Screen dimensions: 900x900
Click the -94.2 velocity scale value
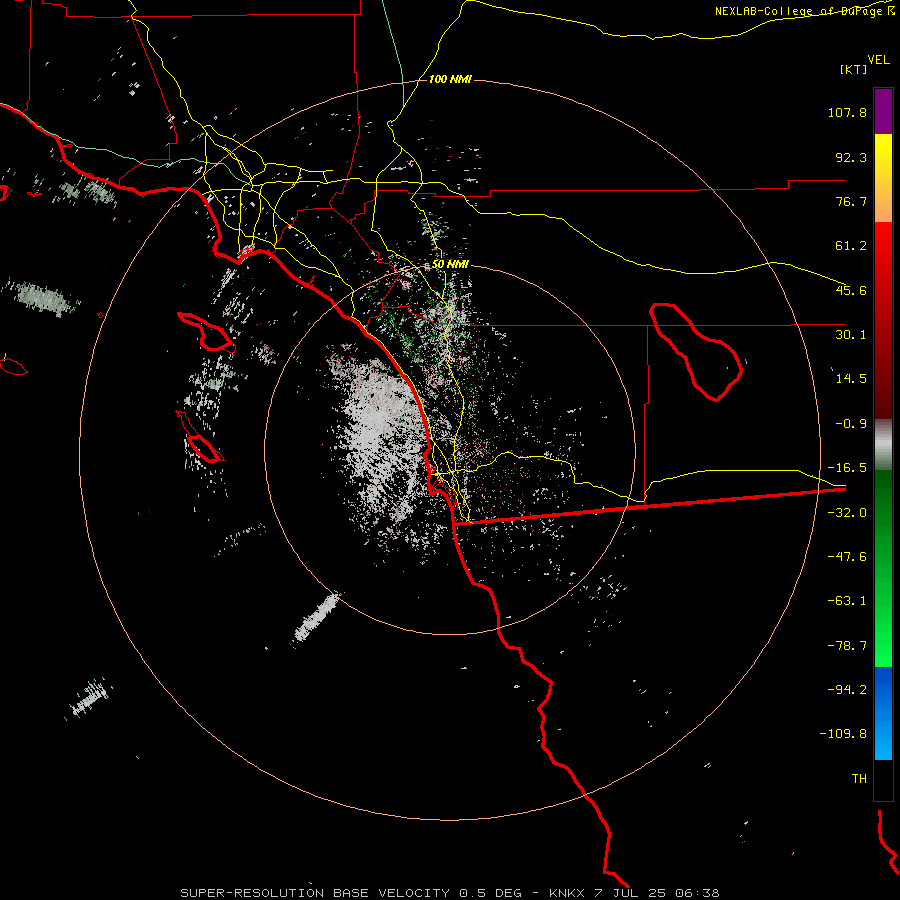point(847,689)
